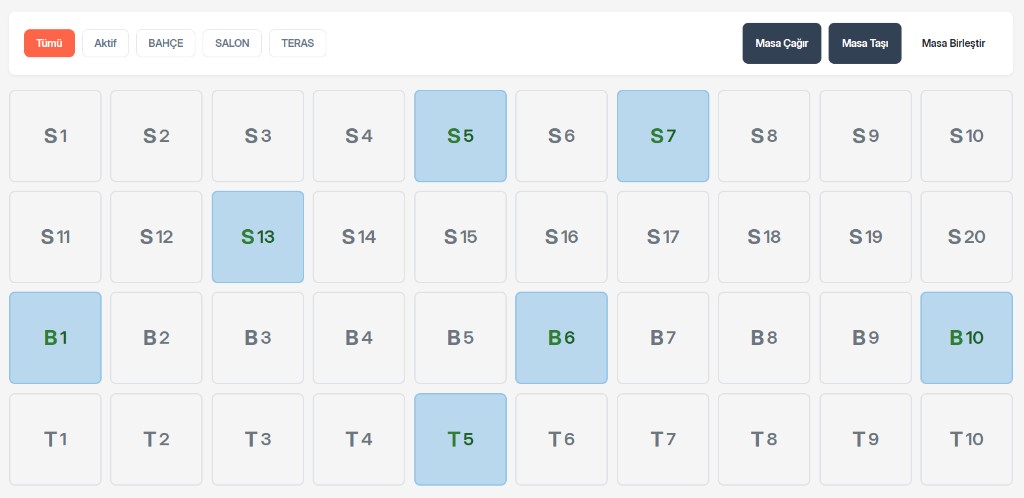
Task: Filter tables by BAHÇE area
Action: click(x=165, y=43)
